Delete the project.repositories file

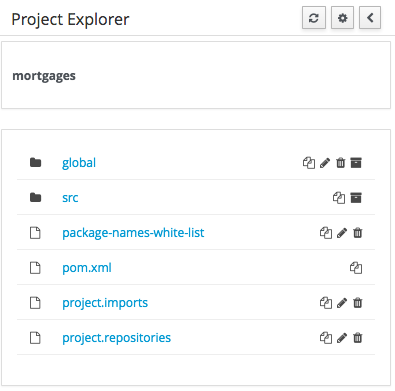coord(357,338)
